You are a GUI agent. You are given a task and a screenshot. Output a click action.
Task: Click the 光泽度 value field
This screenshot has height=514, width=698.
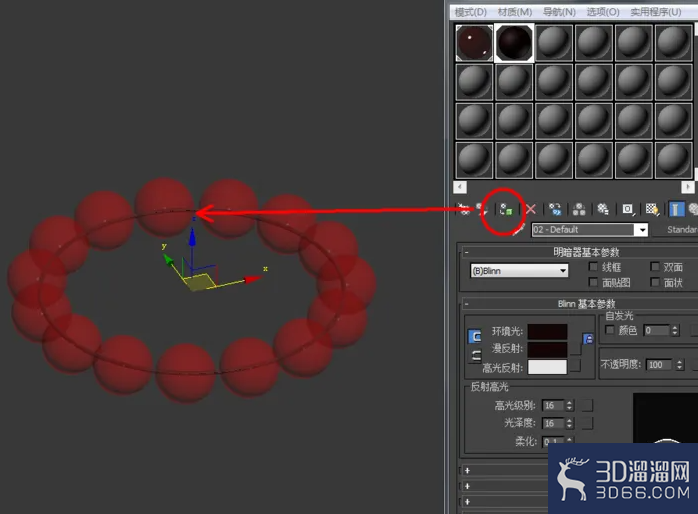[x=553, y=423]
